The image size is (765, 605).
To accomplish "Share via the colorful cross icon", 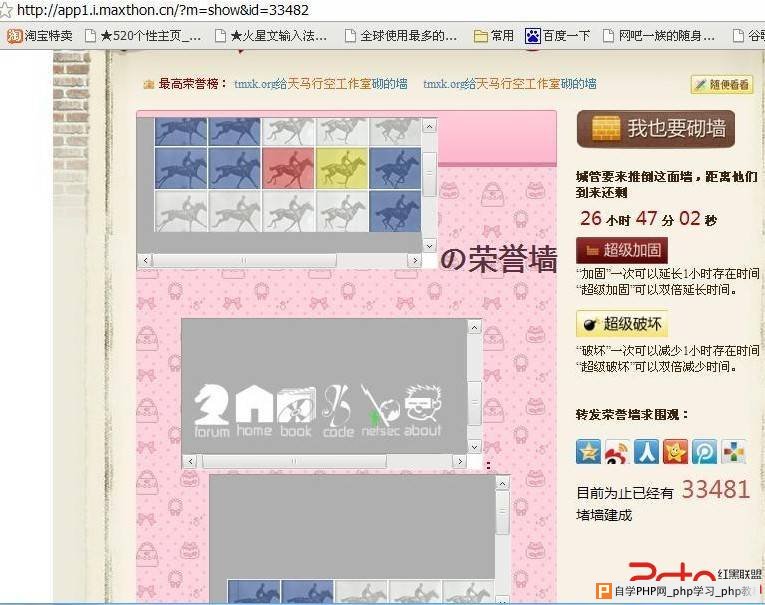I will click(733, 451).
